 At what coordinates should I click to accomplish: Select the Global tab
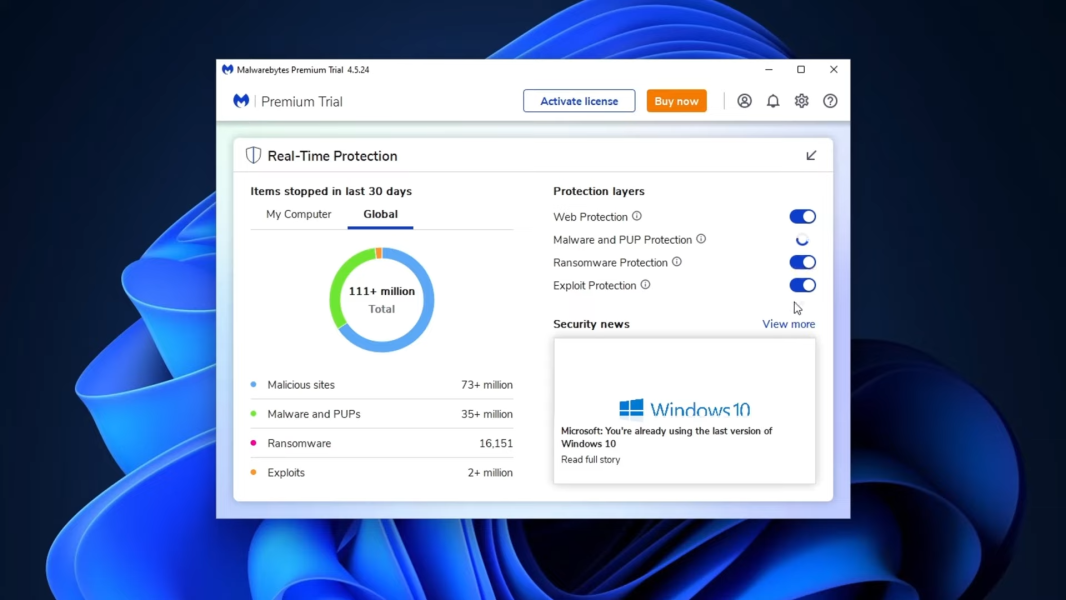tap(380, 214)
